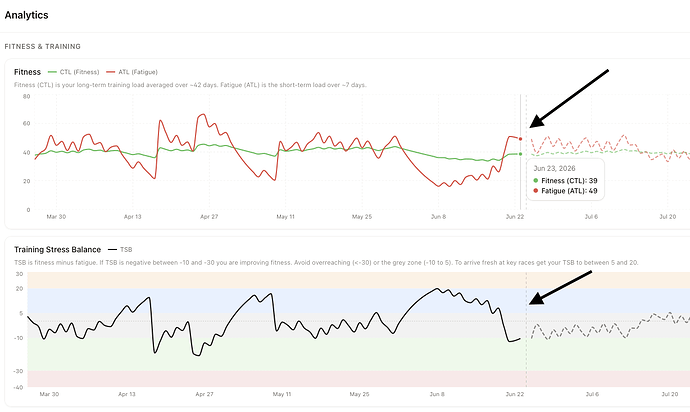Screen dimensions: 690x412
Task: Click the Analytics page heading
Action: coord(26,15)
